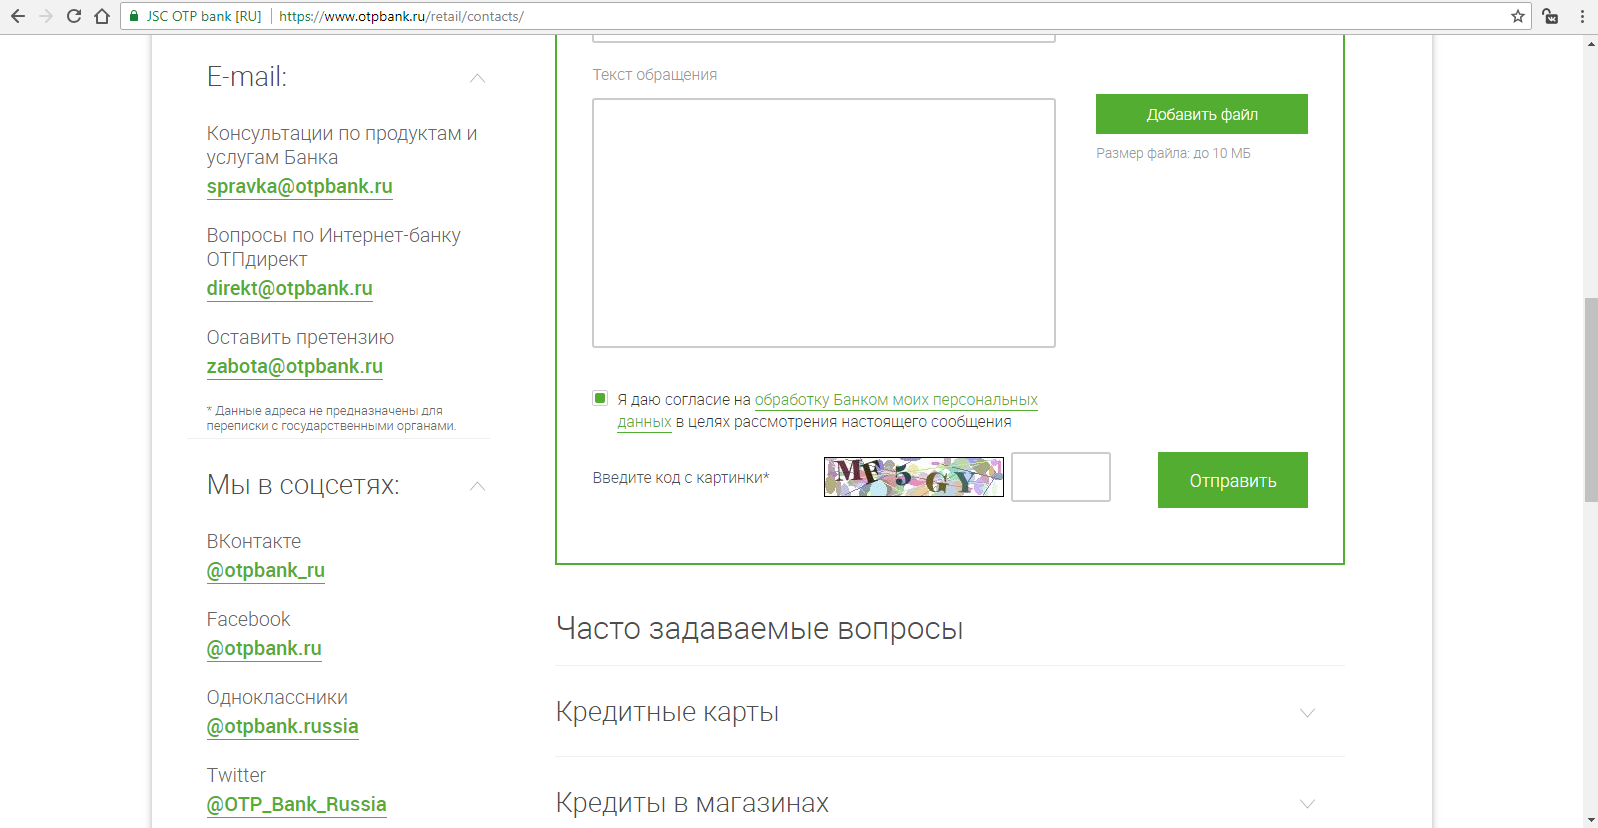
Task: Toggle personal data consent checkbox
Action: [x=600, y=398]
